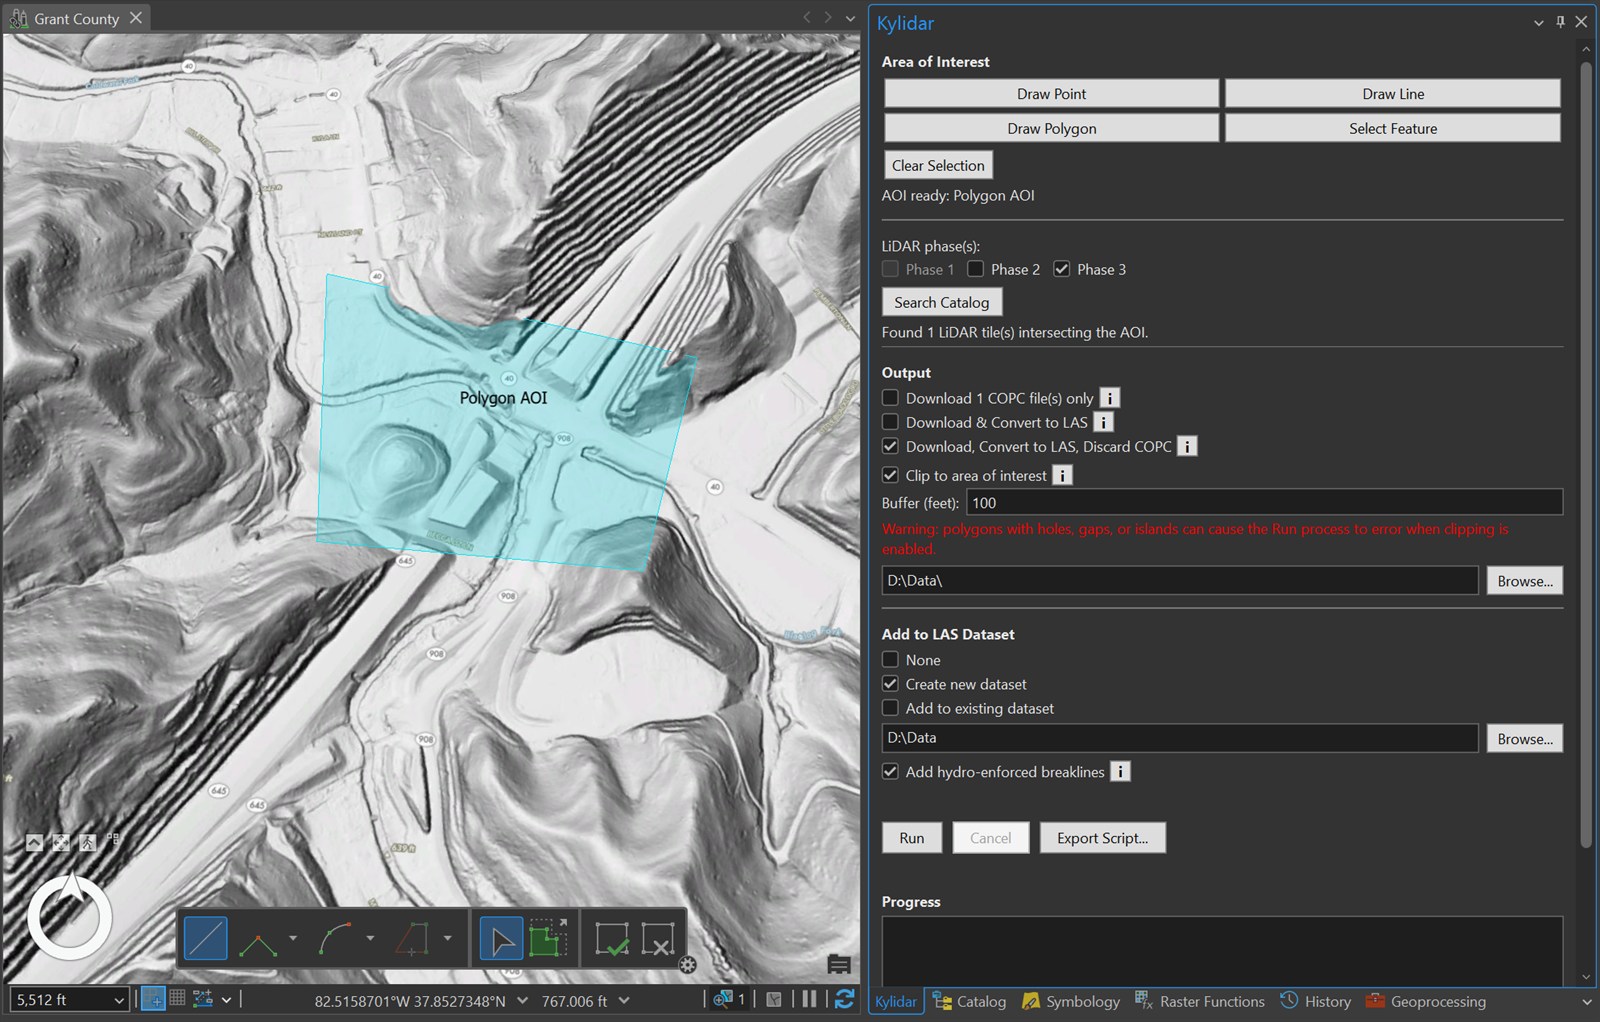Open the Raster Functions tab

pos(1200,1001)
